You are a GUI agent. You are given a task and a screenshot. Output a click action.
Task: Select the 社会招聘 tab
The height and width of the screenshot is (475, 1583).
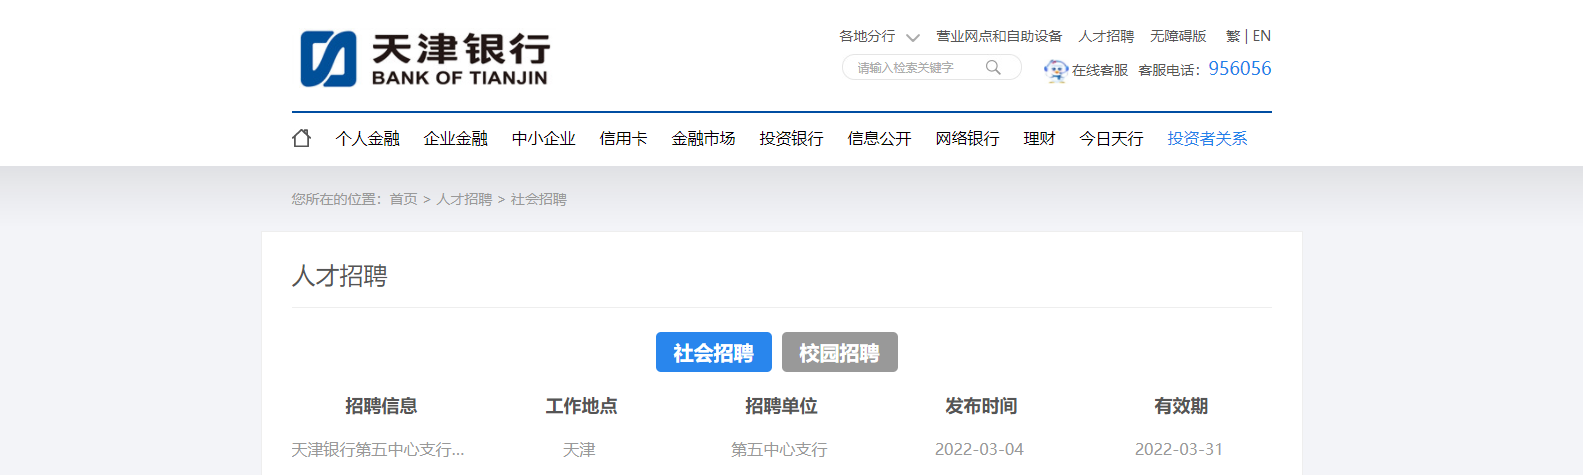tap(713, 352)
